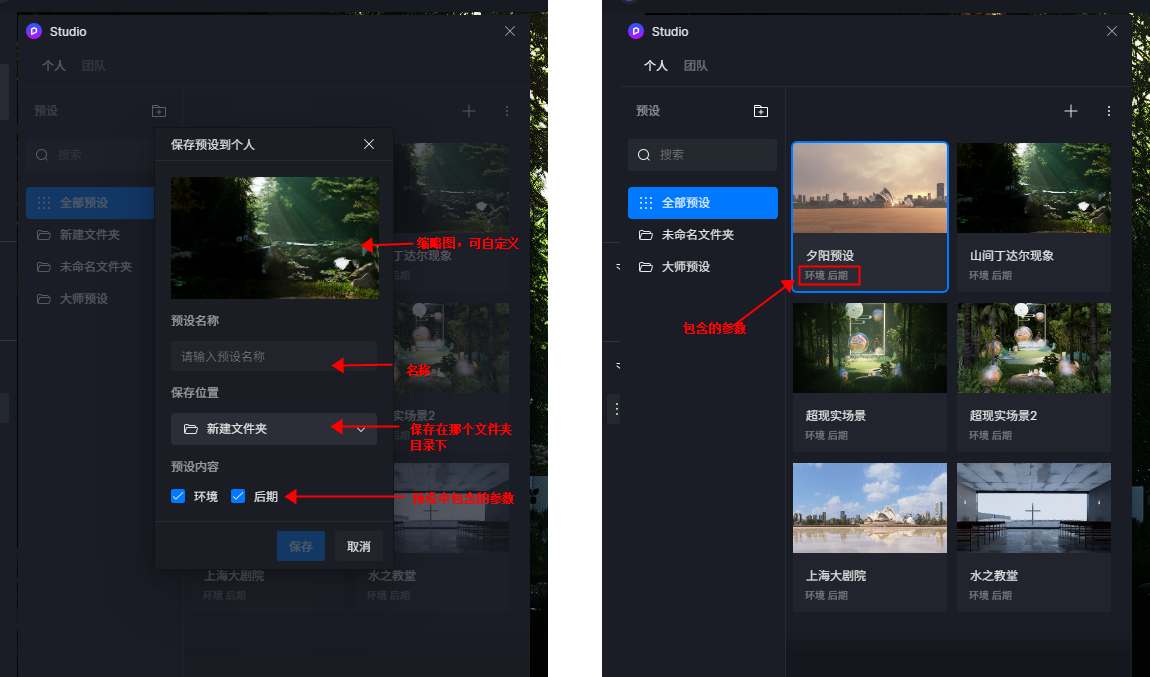This screenshot has height=677, width=1150.
Task: Select 全部预设 in right window sidebar
Action: [703, 203]
